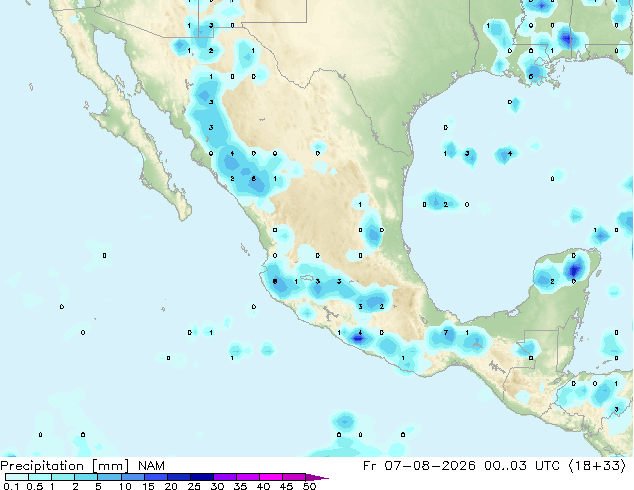The height and width of the screenshot is (490, 634).
Task: Click the 20–25 mm dark blue legend box
Action: [x=179, y=477]
